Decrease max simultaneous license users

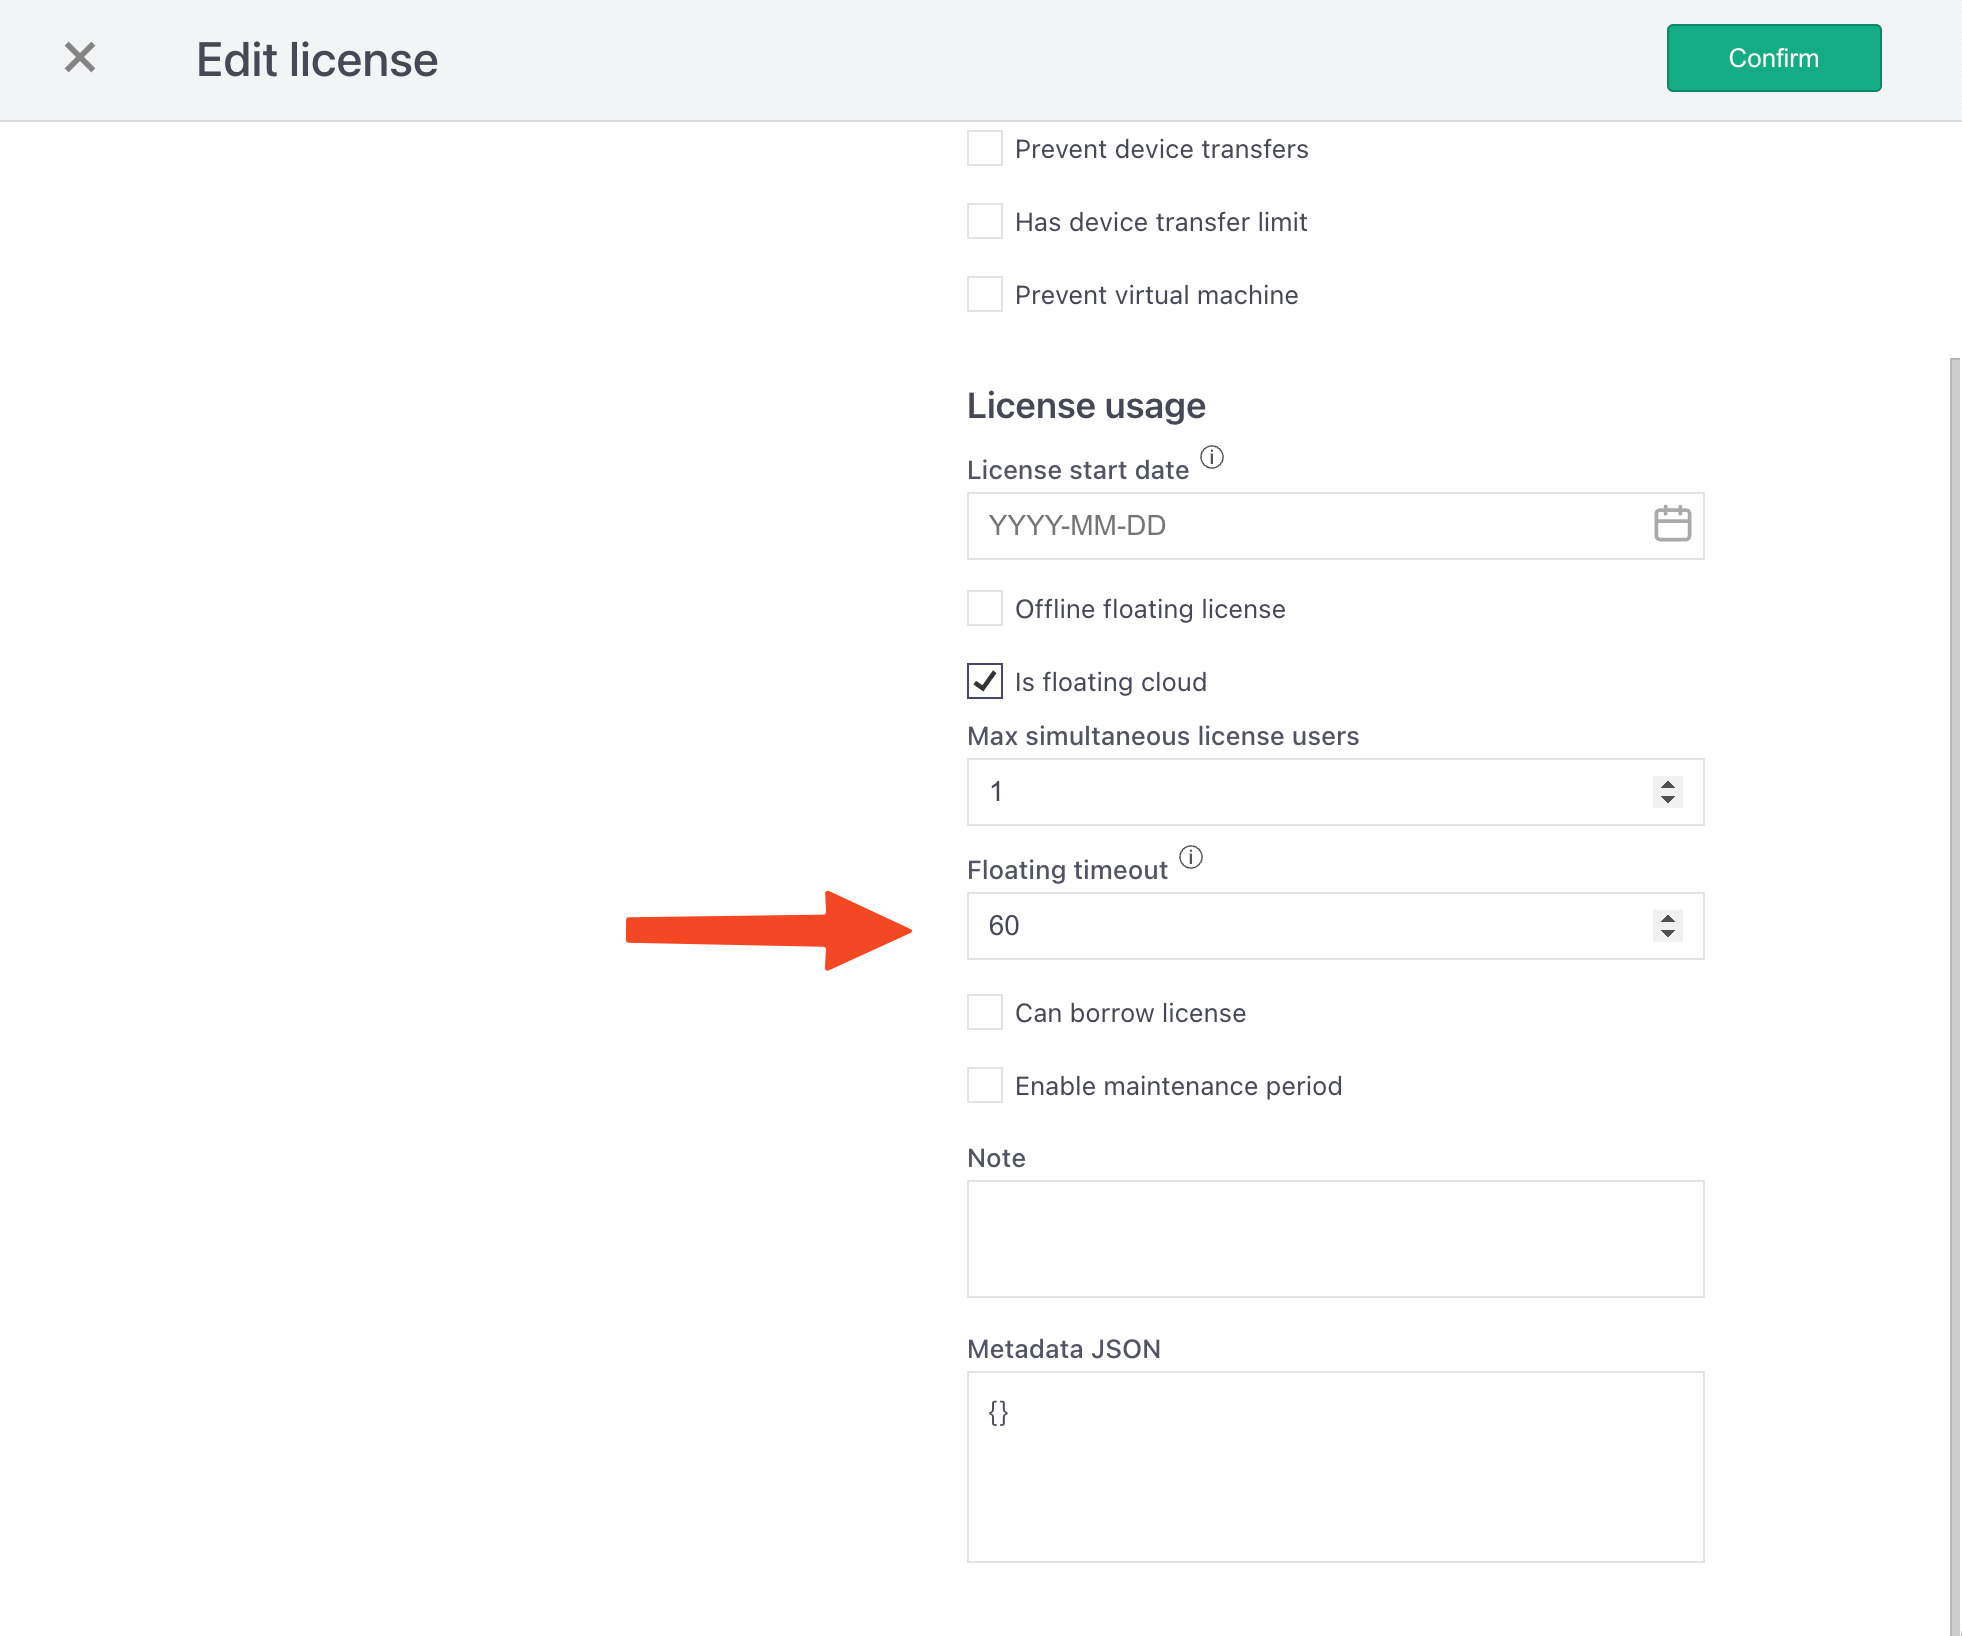[1667, 799]
